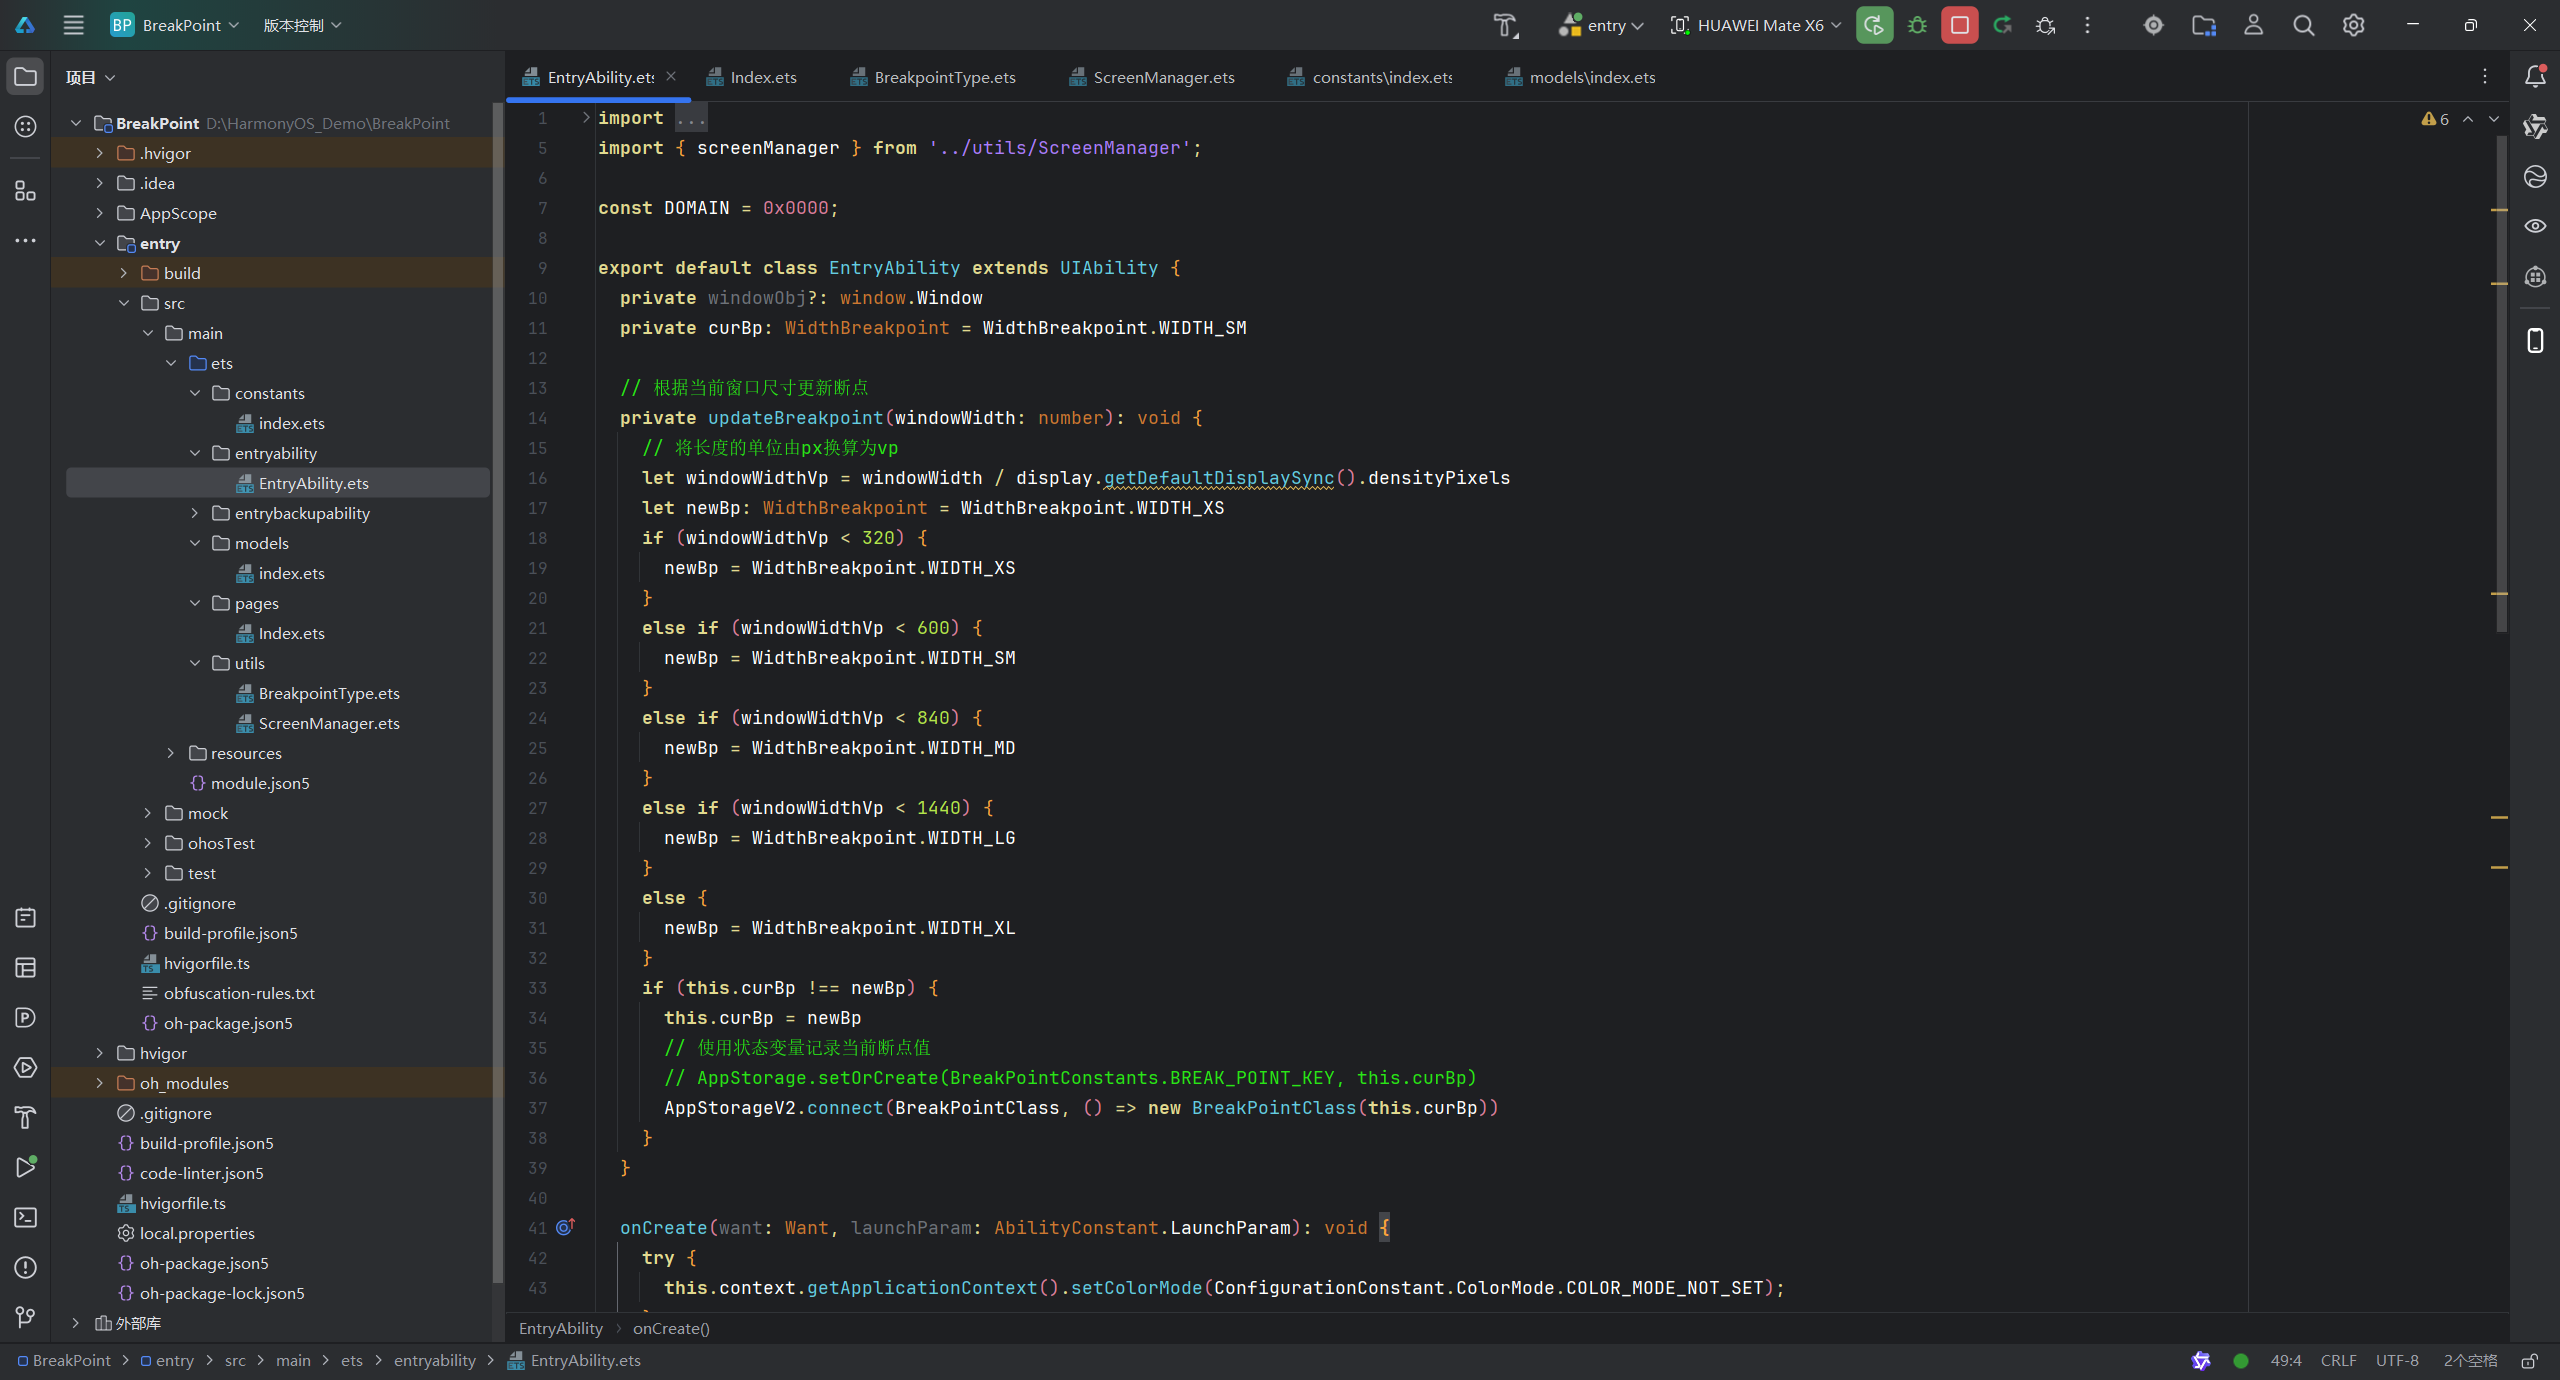Switch to the ScreenManager.ets tab
Image resolution: width=2560 pixels, height=1380 pixels.
coord(1163,77)
